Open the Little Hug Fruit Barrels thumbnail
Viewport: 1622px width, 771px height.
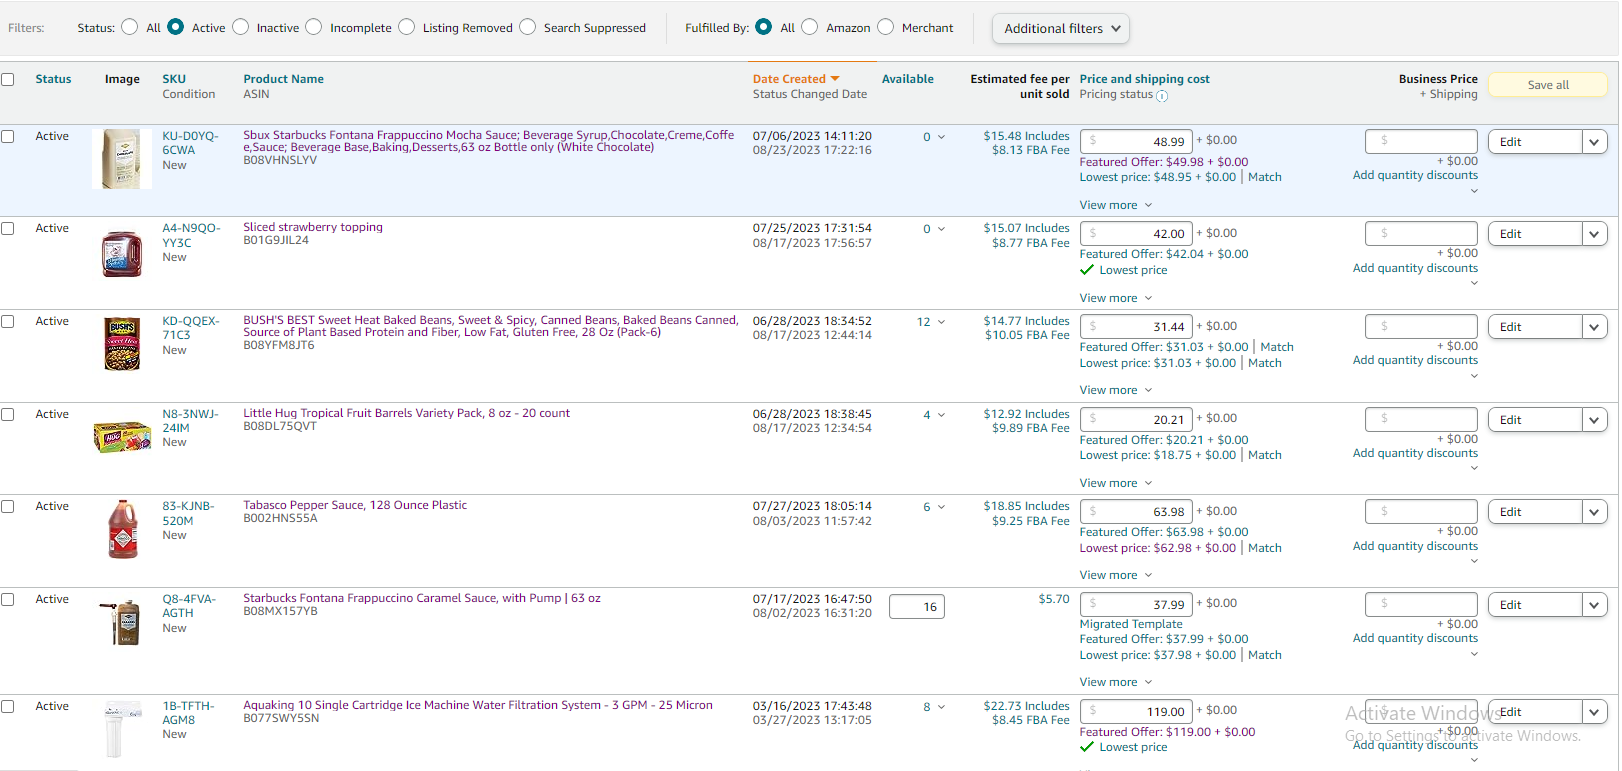pos(122,436)
